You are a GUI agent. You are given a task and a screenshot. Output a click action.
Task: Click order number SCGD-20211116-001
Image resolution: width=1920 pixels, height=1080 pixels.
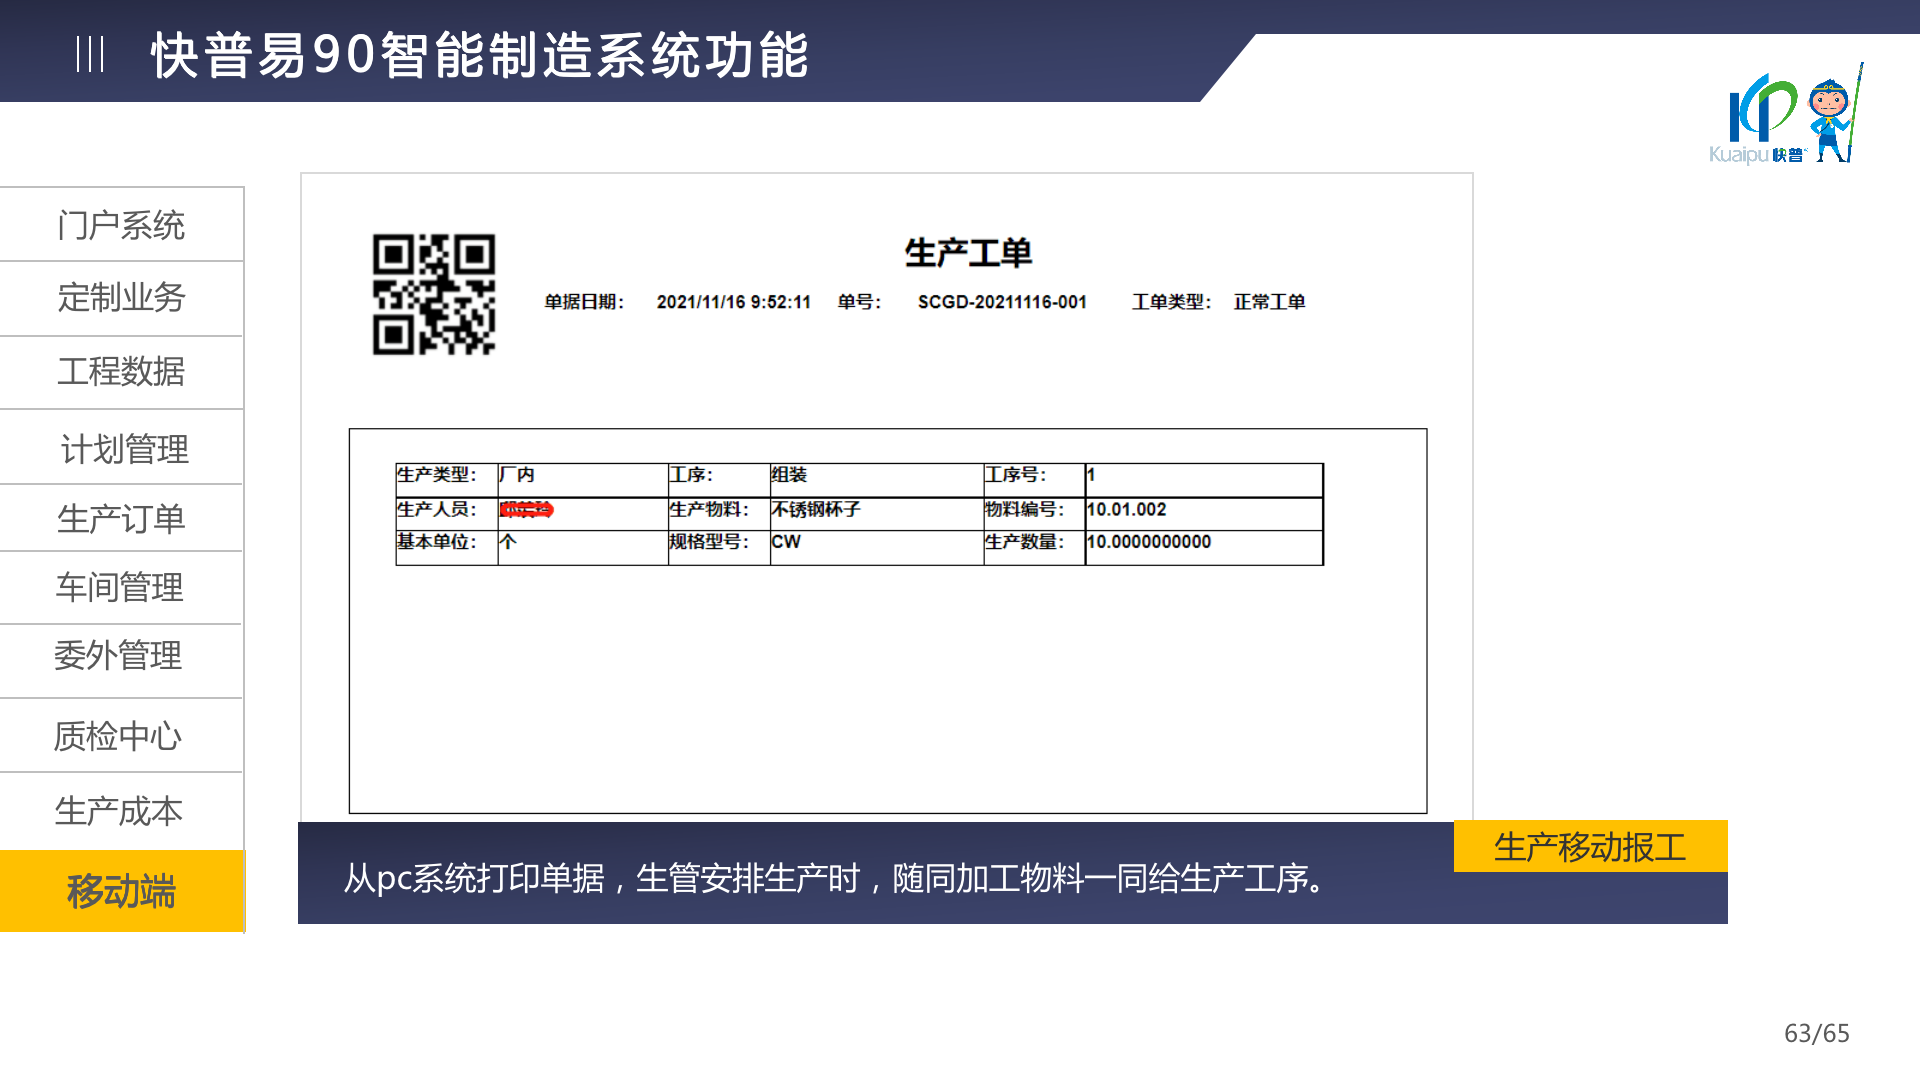tap(1002, 302)
